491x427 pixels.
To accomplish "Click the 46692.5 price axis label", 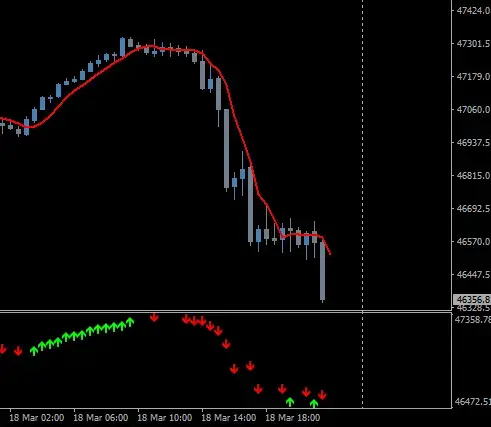I will click(473, 208).
